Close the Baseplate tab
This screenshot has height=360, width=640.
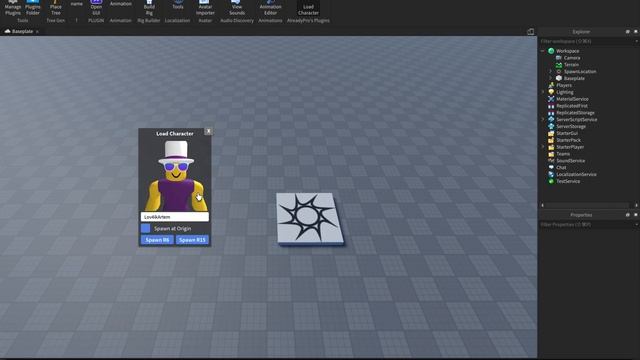(x=37, y=31)
